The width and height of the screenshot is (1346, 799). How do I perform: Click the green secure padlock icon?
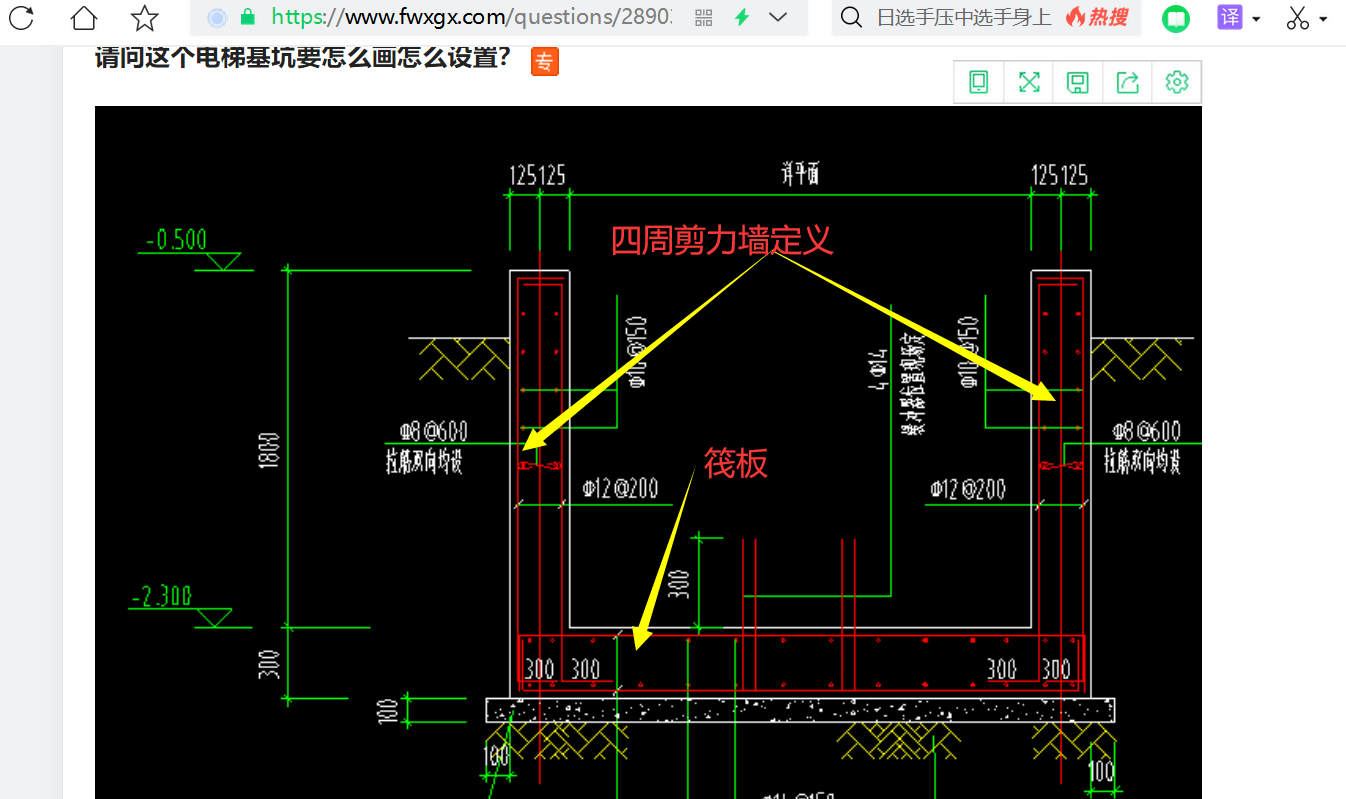248,17
